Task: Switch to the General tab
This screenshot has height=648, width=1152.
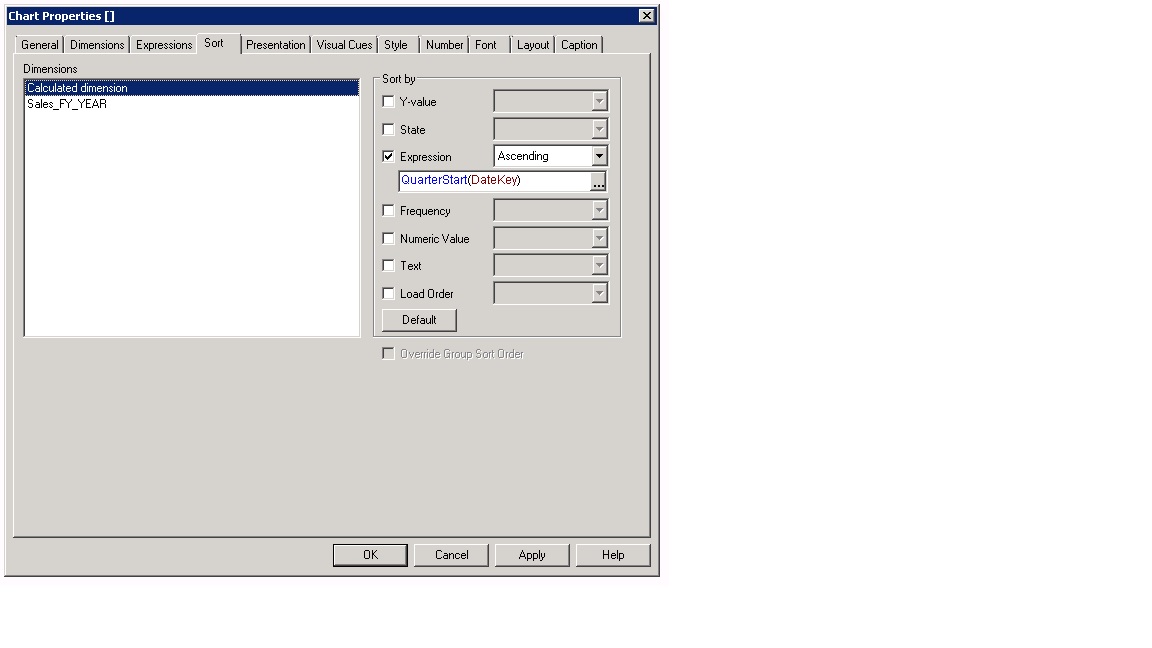Action: pyautogui.click(x=40, y=45)
